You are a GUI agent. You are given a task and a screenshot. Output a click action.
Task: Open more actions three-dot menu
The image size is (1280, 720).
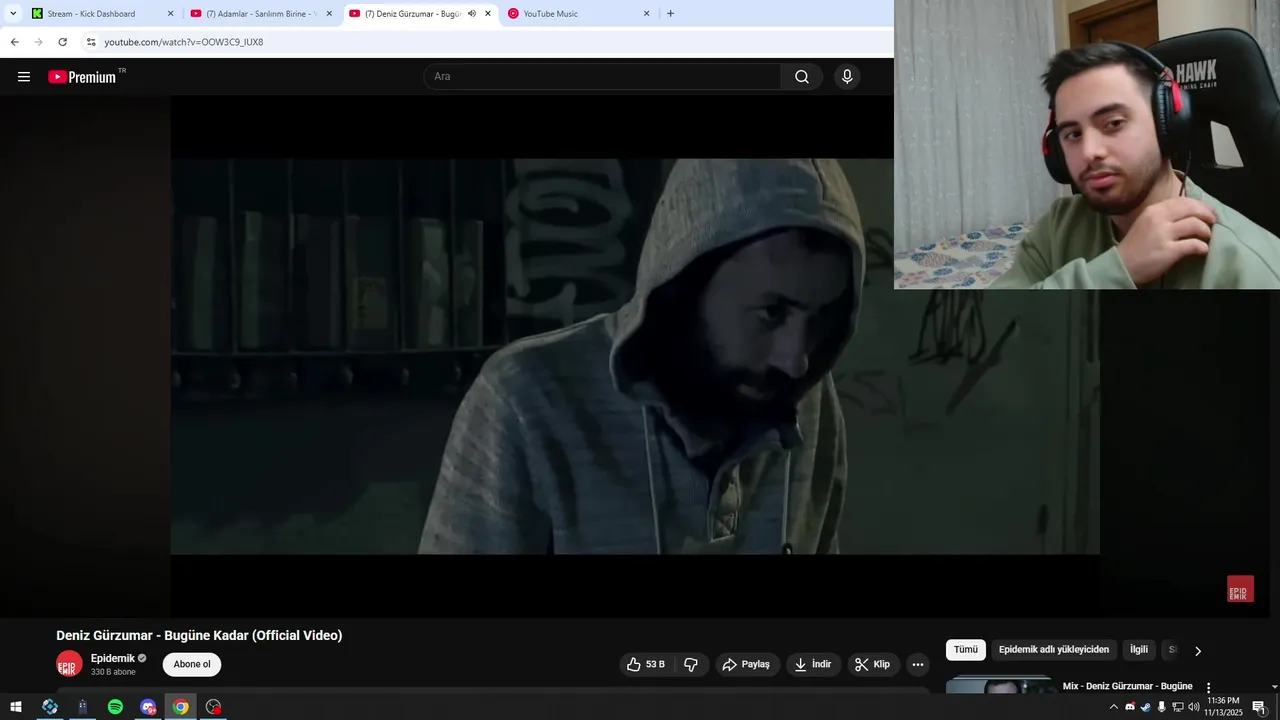click(x=918, y=664)
